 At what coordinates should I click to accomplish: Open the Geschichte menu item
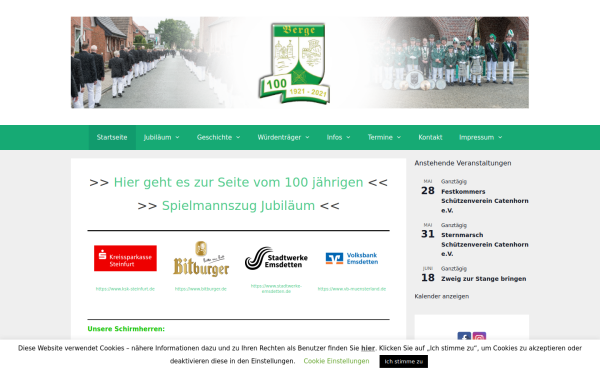(x=214, y=137)
